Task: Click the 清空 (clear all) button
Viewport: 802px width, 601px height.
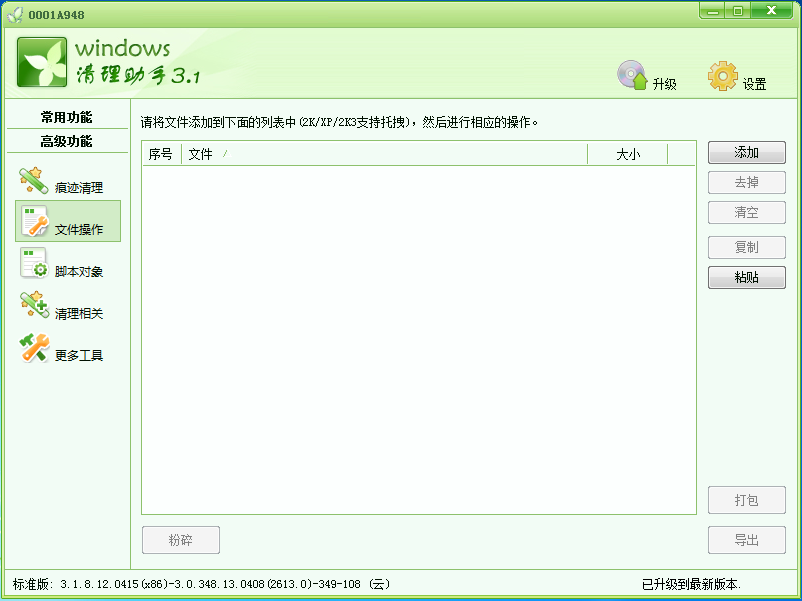Action: click(746, 212)
